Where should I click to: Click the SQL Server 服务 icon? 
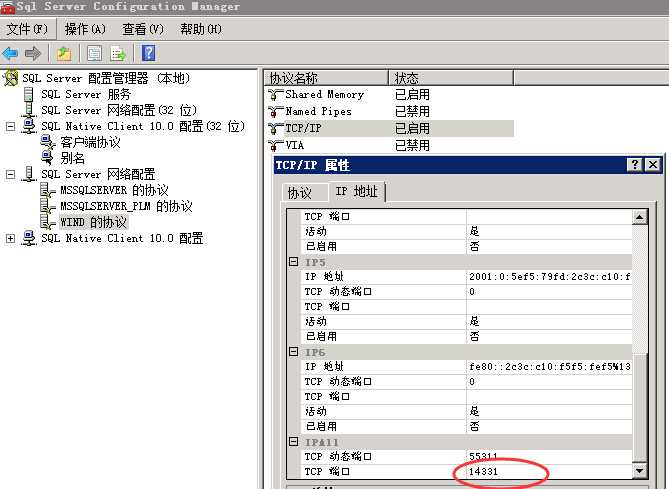28,94
